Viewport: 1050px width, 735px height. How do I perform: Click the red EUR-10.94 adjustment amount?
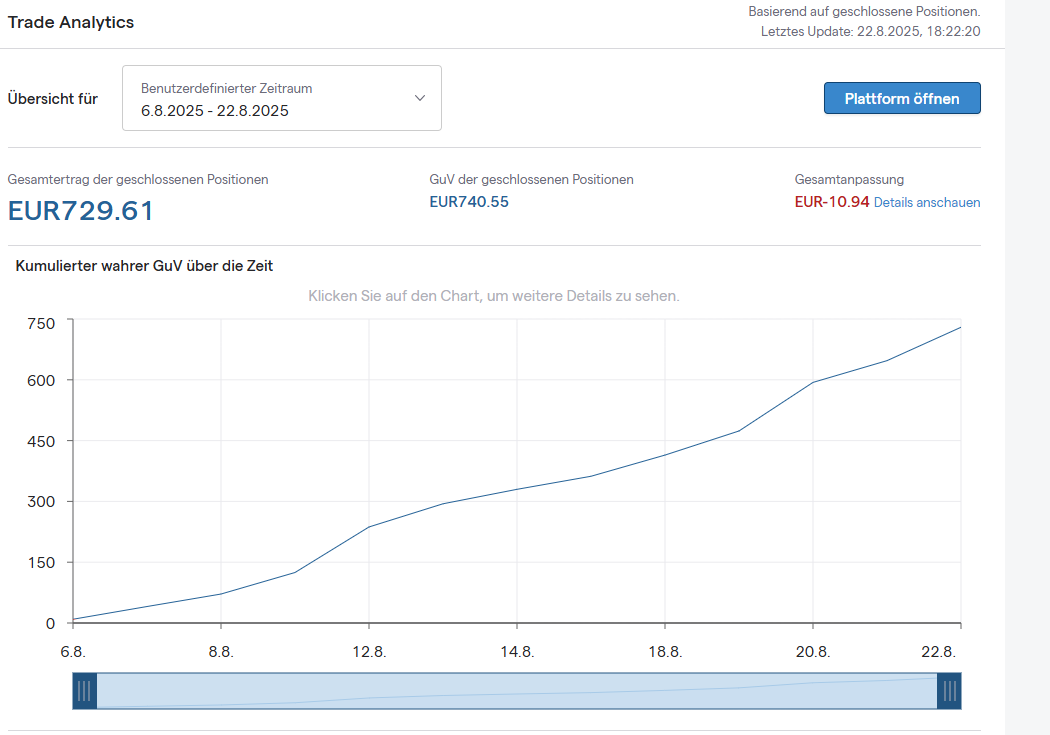(x=832, y=202)
